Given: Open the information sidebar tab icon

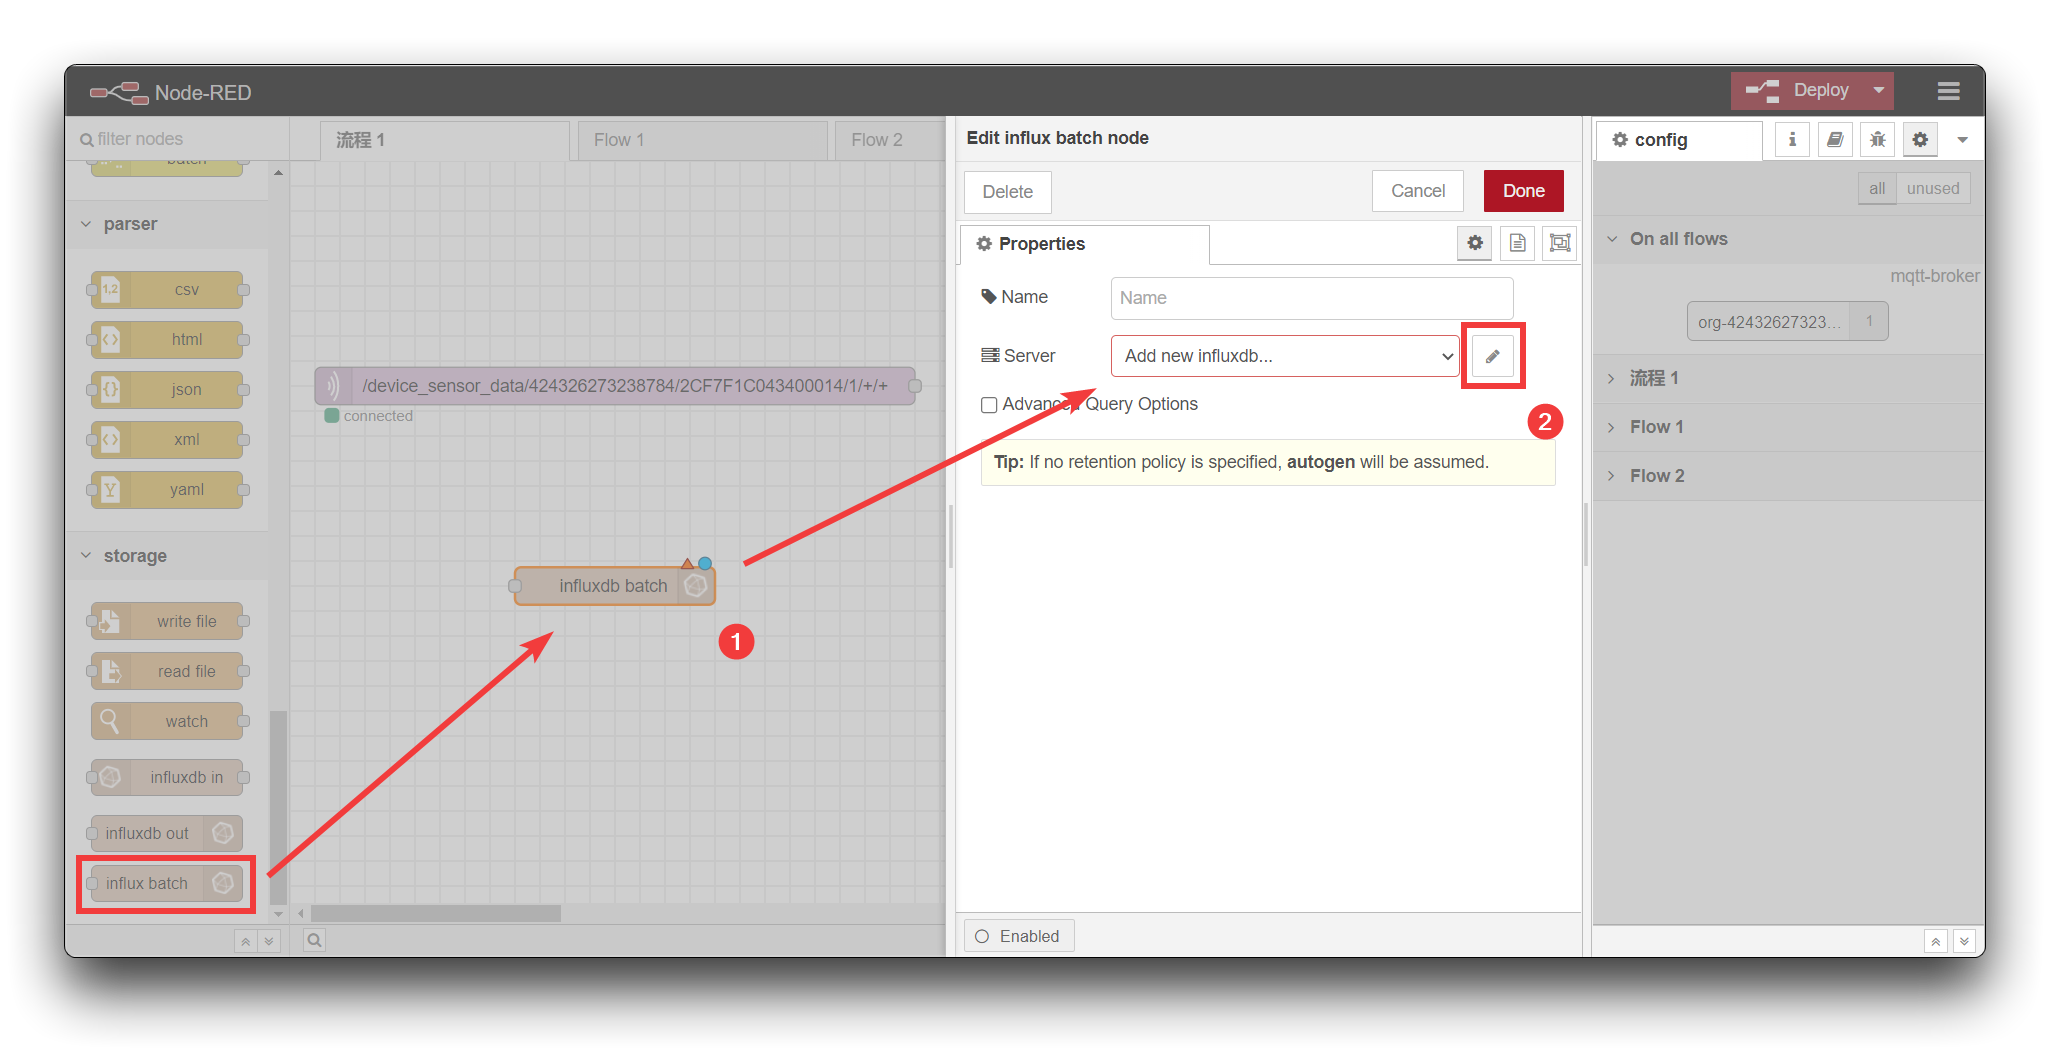Looking at the screenshot, I should [x=1792, y=140].
